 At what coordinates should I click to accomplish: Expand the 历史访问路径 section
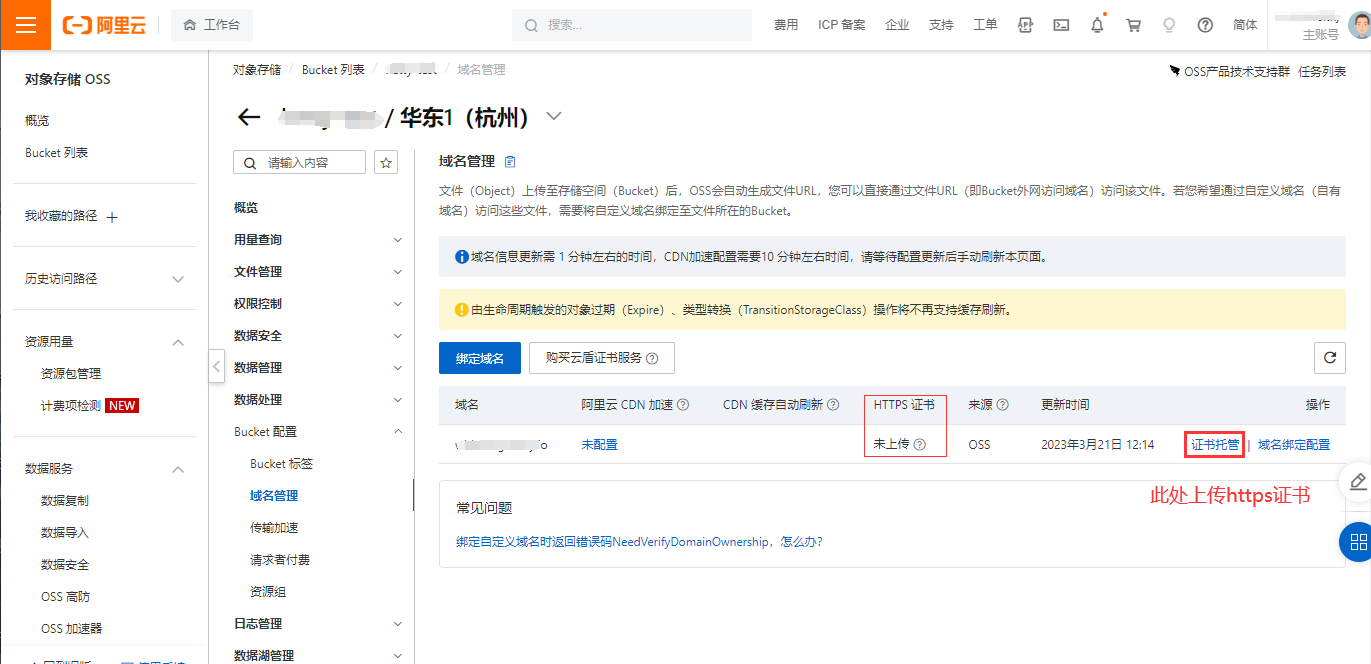[178, 279]
